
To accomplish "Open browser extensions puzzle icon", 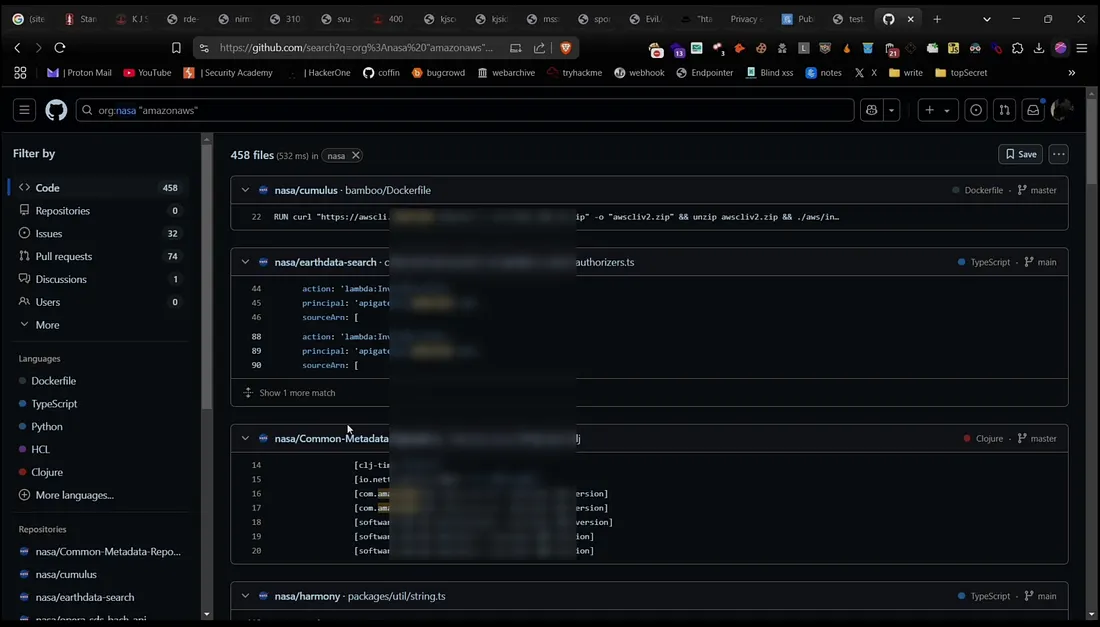I will coord(1017,48).
